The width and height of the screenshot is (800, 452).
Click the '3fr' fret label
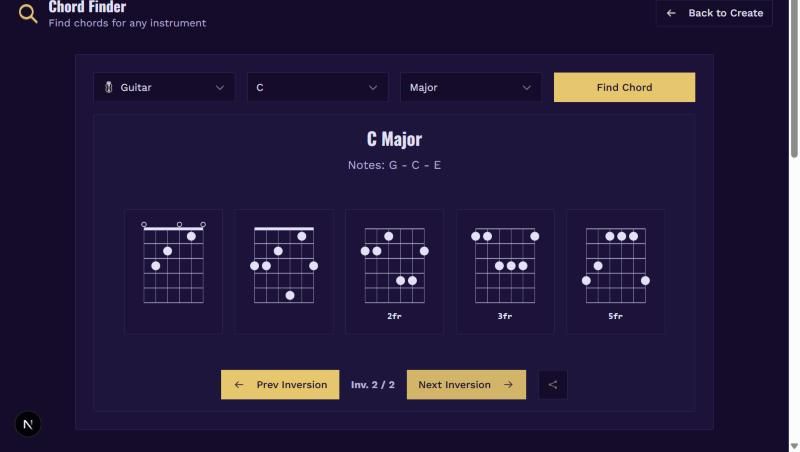505,316
